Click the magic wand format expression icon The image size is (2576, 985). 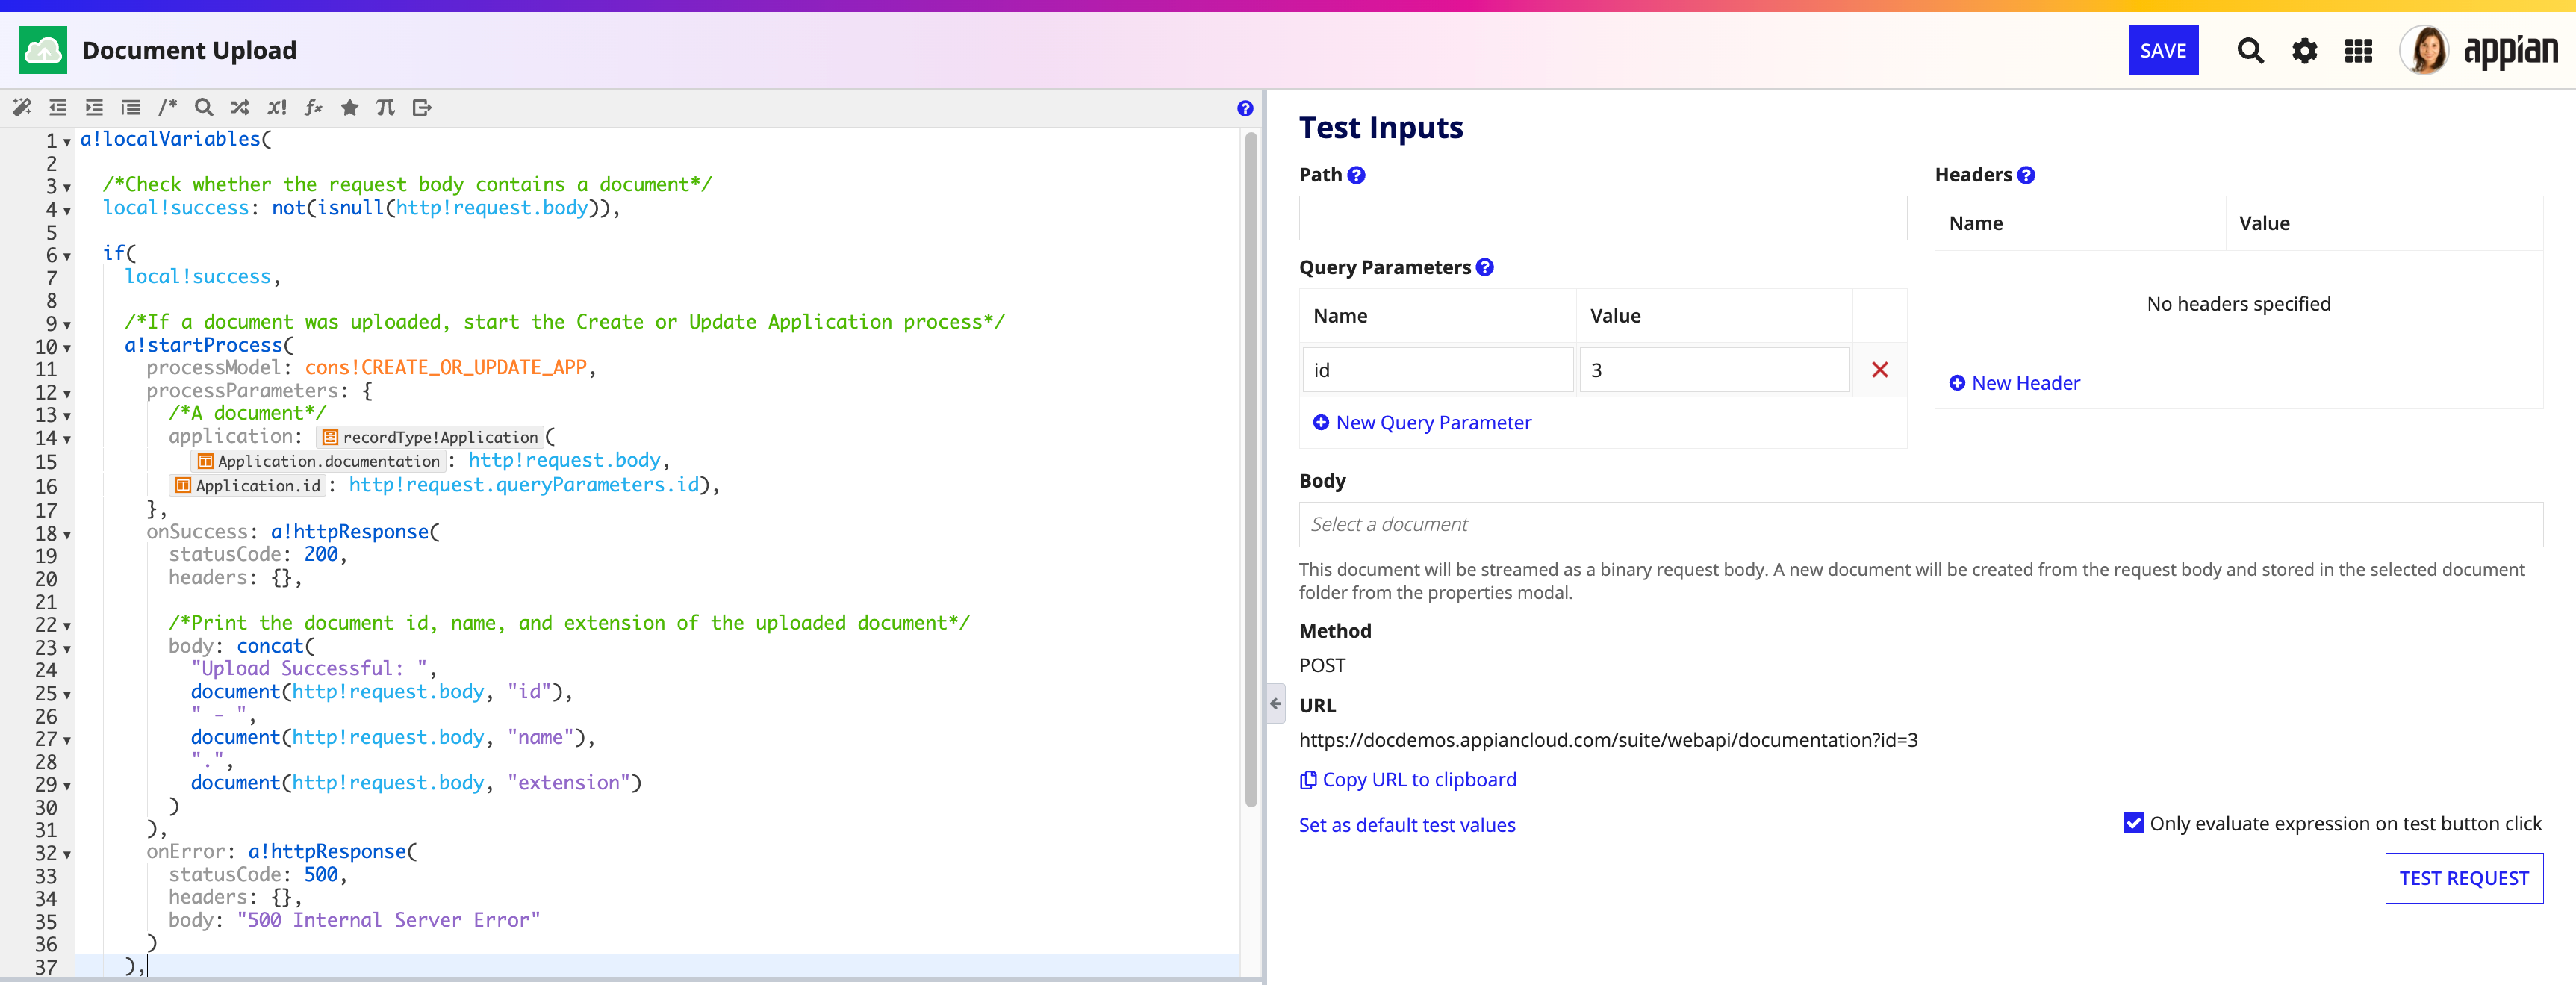[x=22, y=107]
